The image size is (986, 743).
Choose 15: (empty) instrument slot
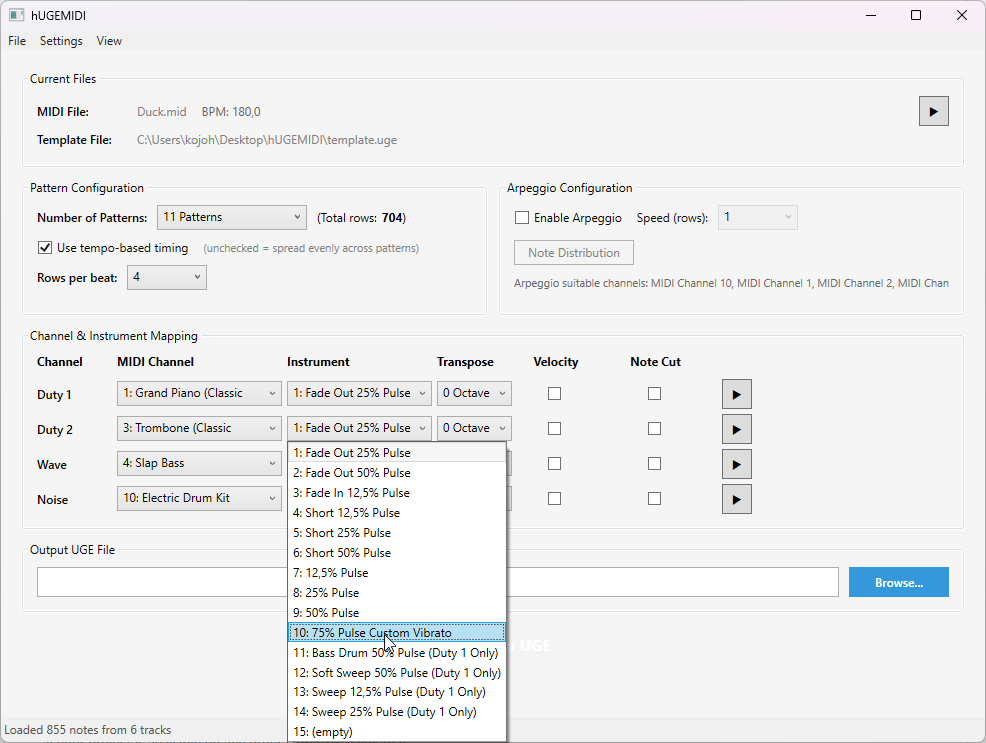point(397,732)
